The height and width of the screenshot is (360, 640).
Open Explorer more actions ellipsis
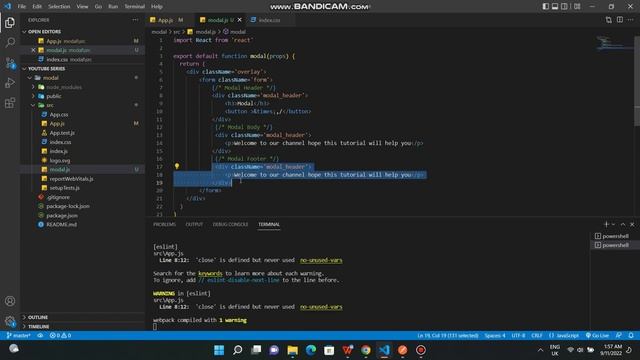point(135,20)
